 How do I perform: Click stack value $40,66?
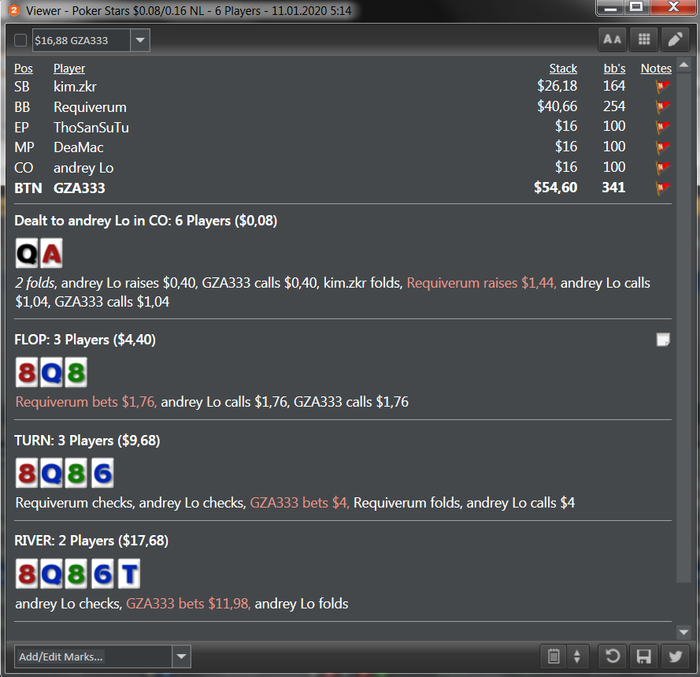tap(557, 106)
